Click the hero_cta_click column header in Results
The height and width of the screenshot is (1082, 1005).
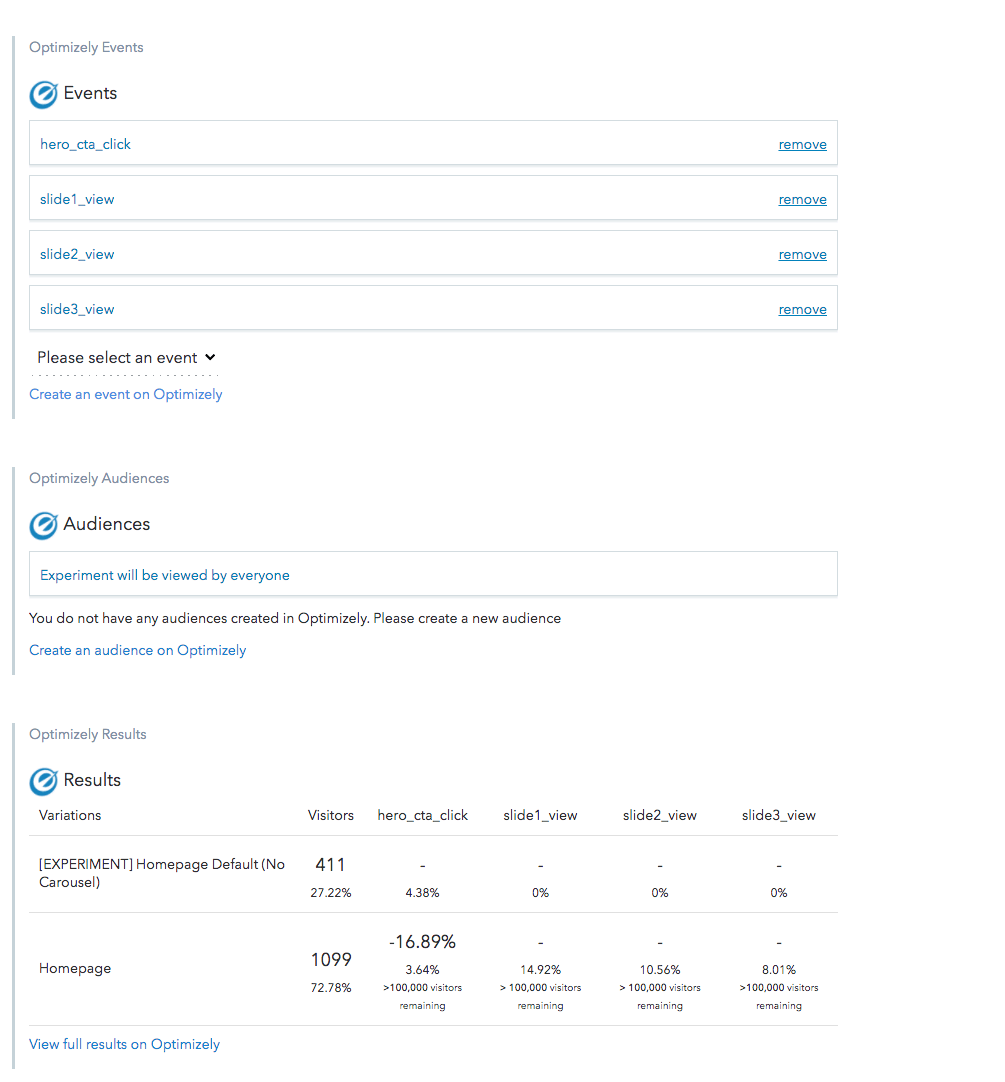click(422, 816)
